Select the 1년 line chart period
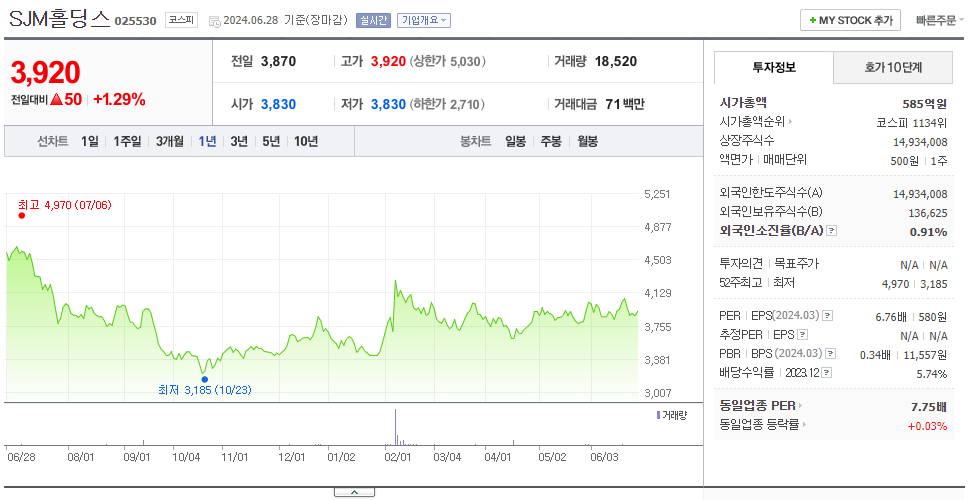This screenshot has height=500, width=968. coord(207,141)
